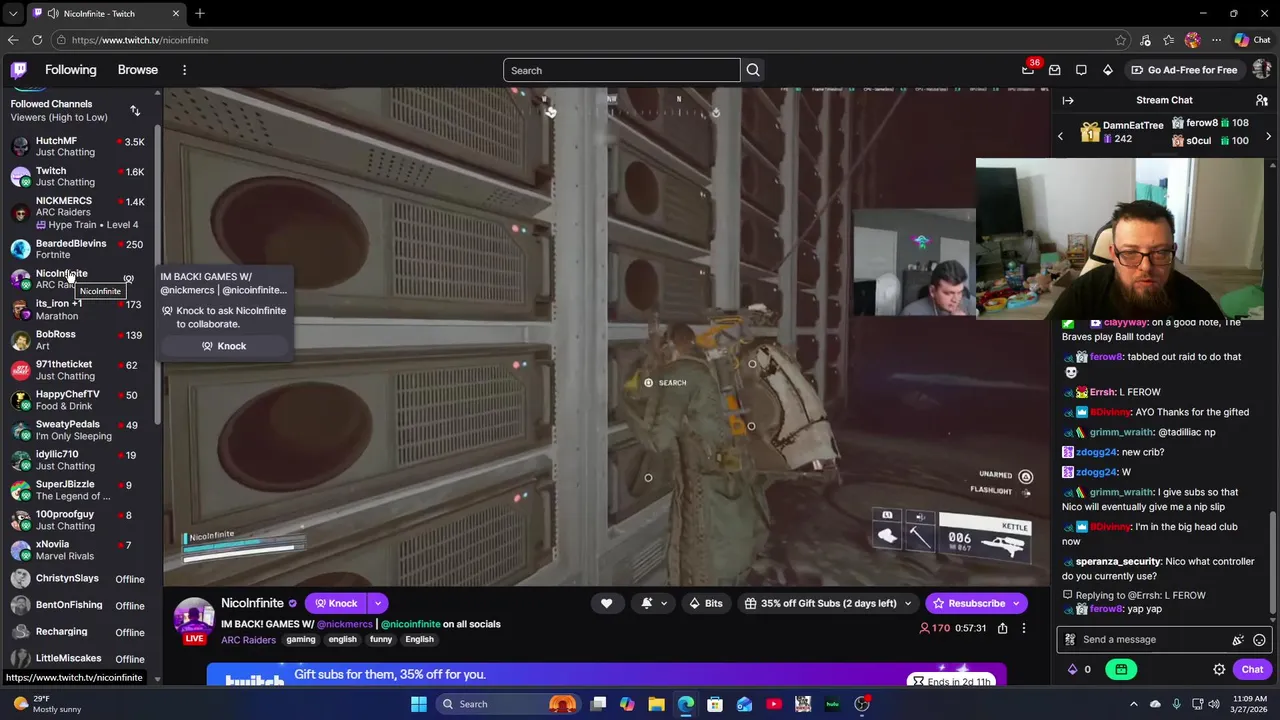
Task: Open @nickmercs mention link in title
Action: [345, 624]
